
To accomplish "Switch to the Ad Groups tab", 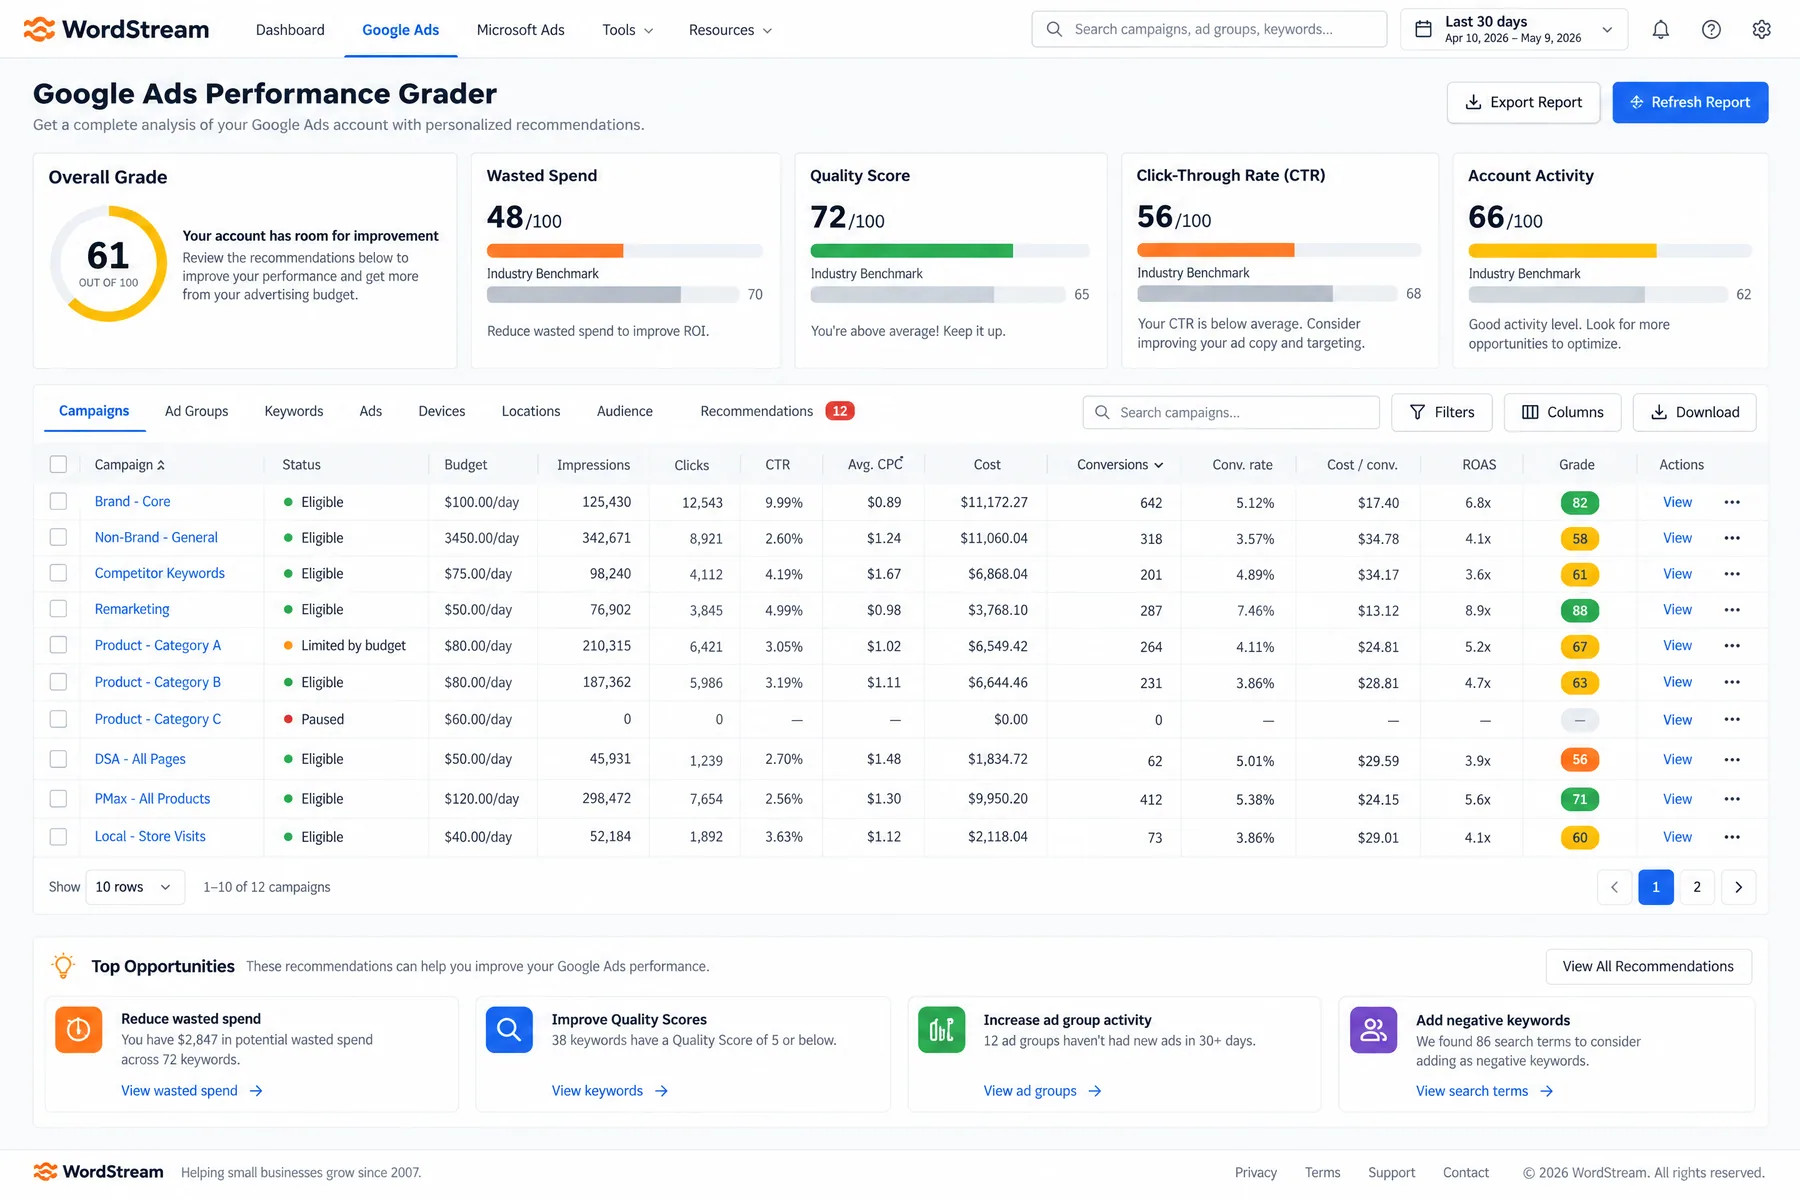I will (x=196, y=411).
